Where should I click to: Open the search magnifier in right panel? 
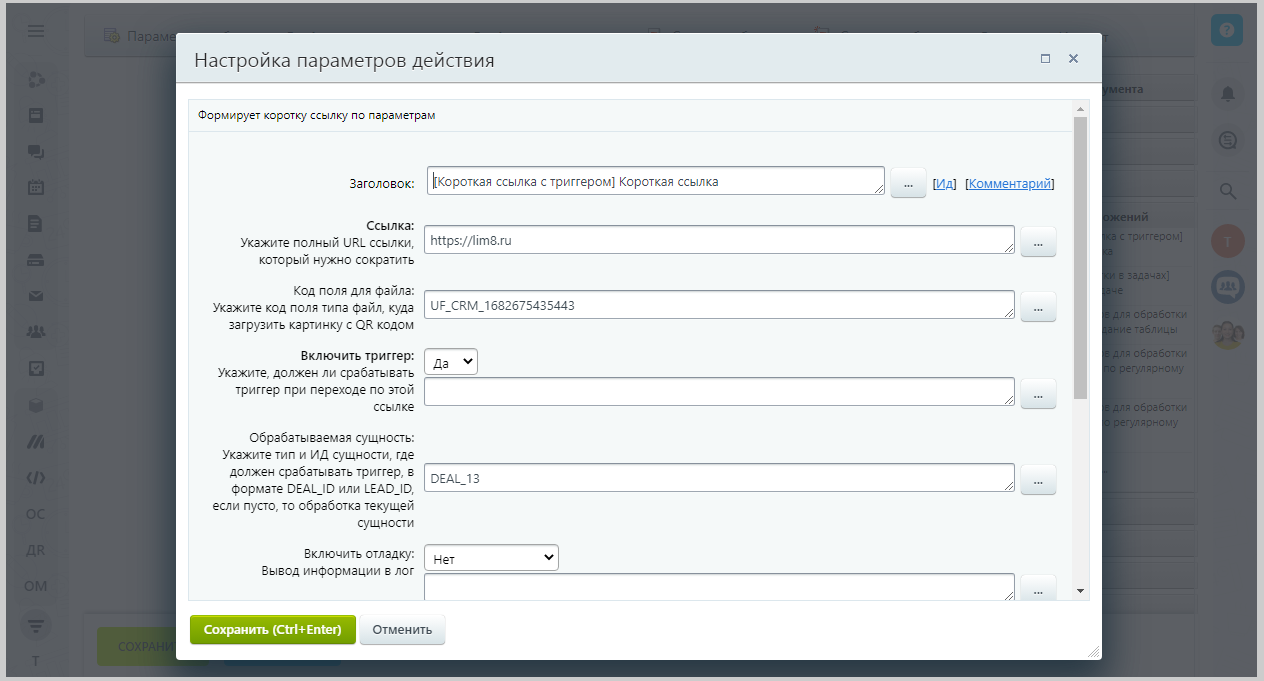coord(1226,190)
